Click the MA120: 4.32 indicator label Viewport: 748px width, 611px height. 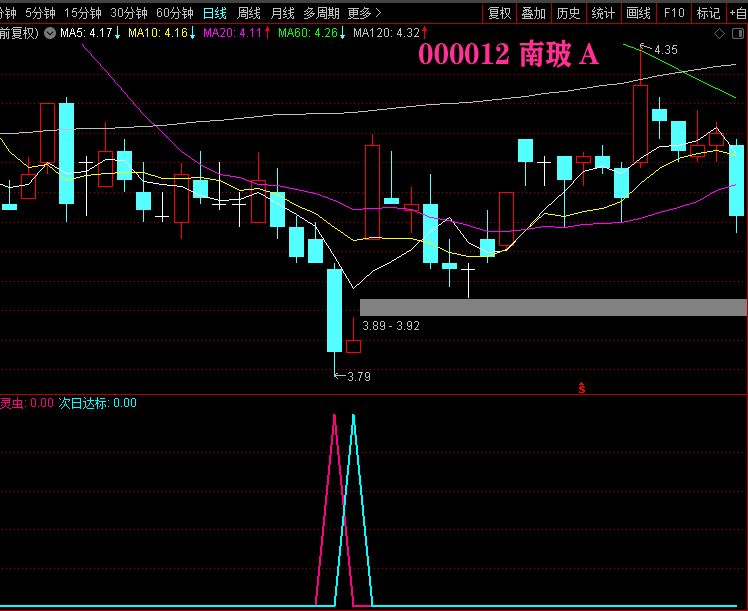pos(386,33)
